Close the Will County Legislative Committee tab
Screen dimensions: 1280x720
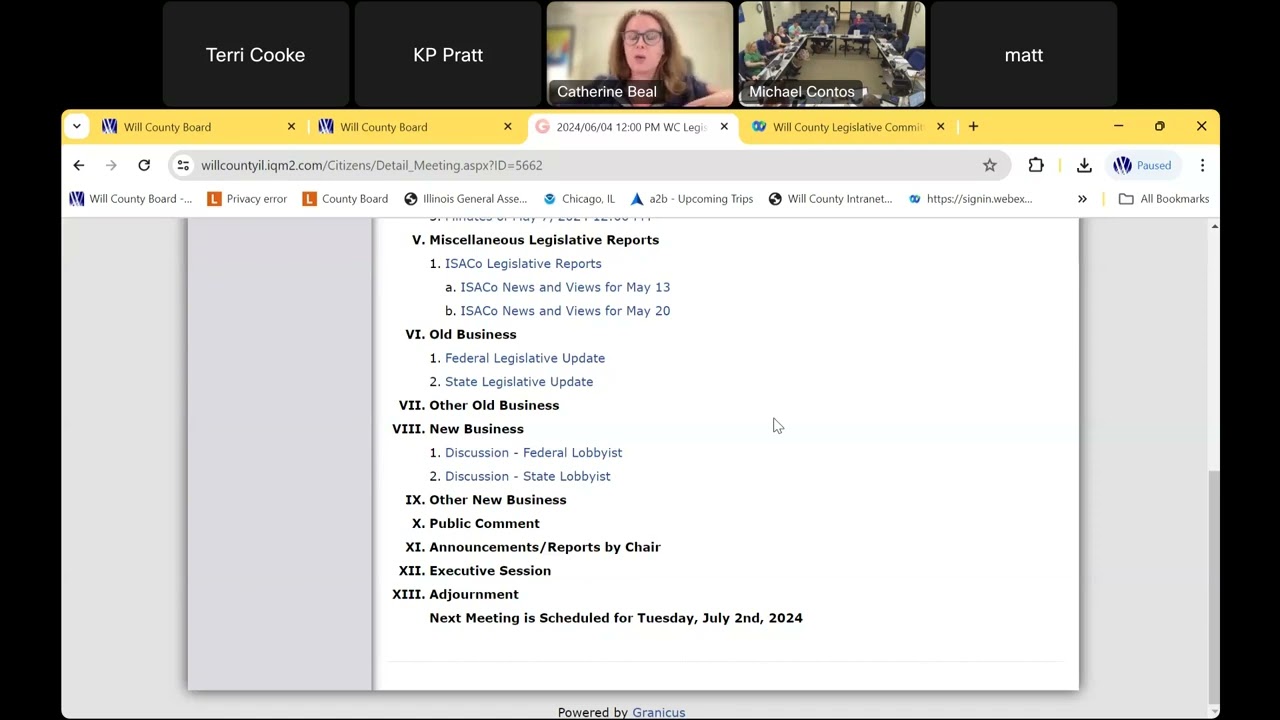[x=940, y=126]
